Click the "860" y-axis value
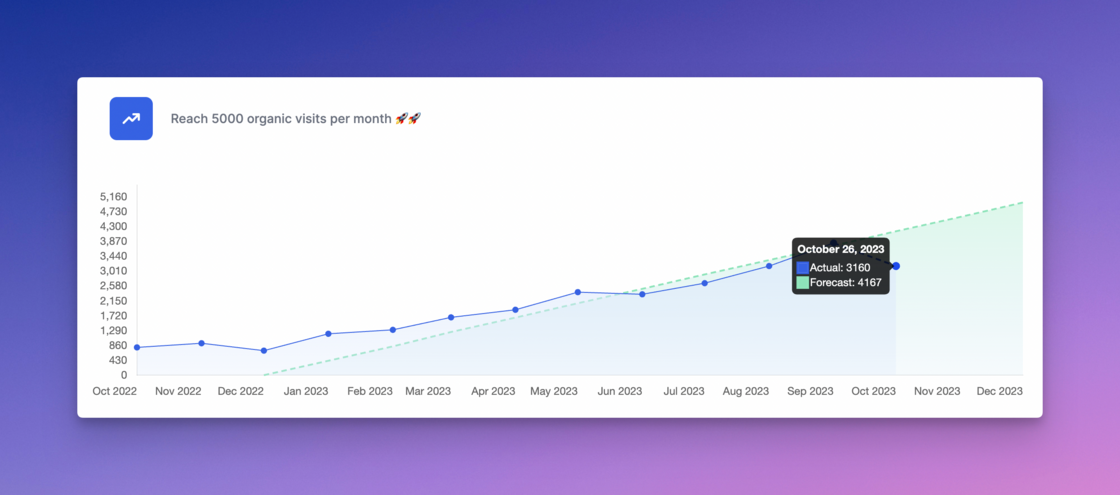The height and width of the screenshot is (495, 1120). (x=119, y=345)
